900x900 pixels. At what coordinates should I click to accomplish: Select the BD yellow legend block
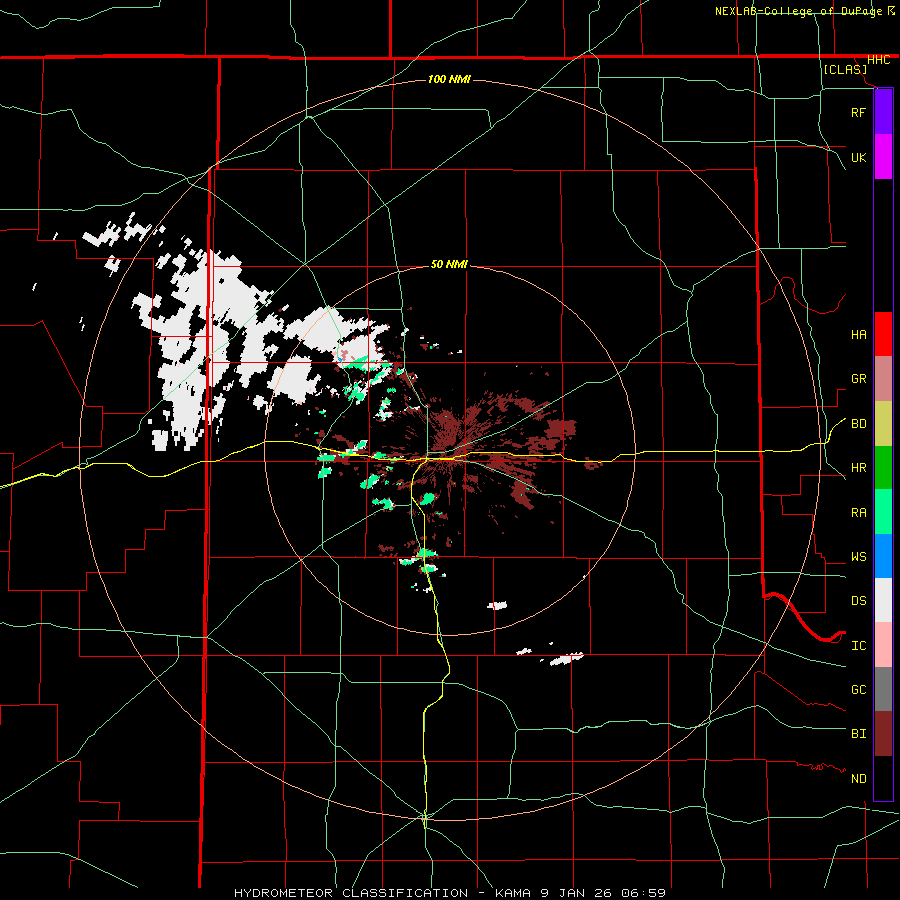click(883, 423)
